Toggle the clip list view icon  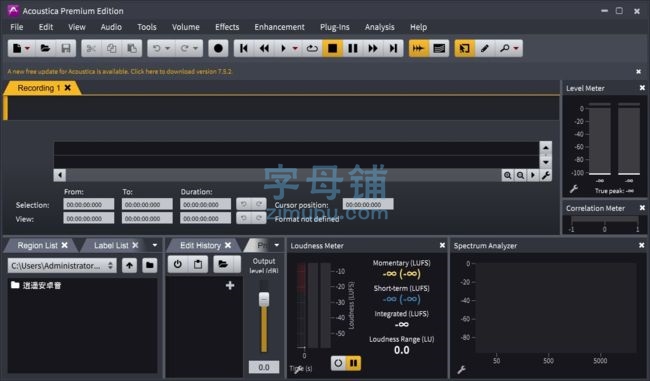(439, 49)
